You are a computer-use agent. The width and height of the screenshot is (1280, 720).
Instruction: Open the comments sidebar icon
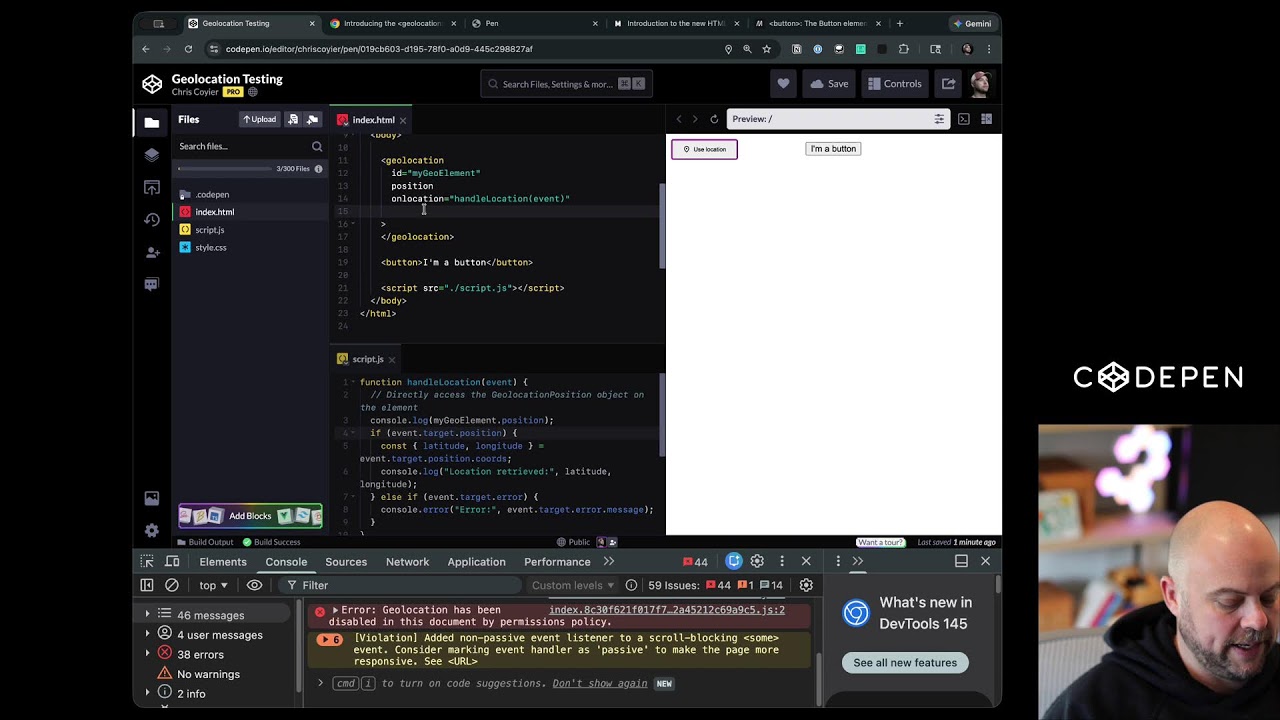151,285
